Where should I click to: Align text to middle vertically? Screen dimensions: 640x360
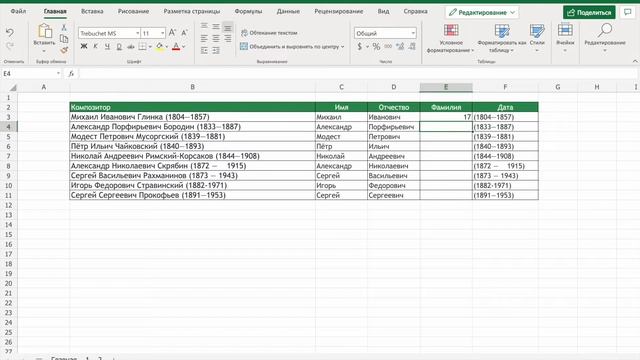click(x=216, y=27)
